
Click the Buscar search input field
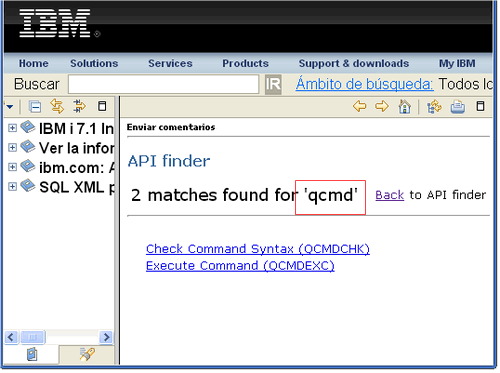[163, 84]
